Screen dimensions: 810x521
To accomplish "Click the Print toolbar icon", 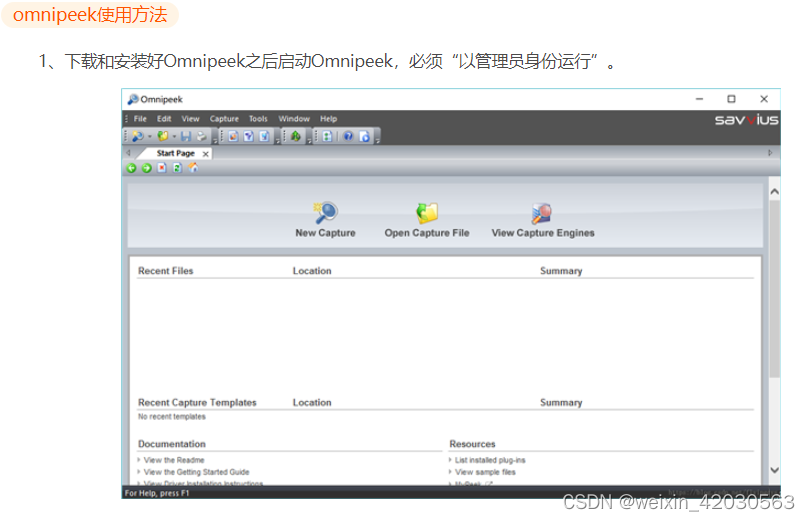I will [x=201, y=136].
